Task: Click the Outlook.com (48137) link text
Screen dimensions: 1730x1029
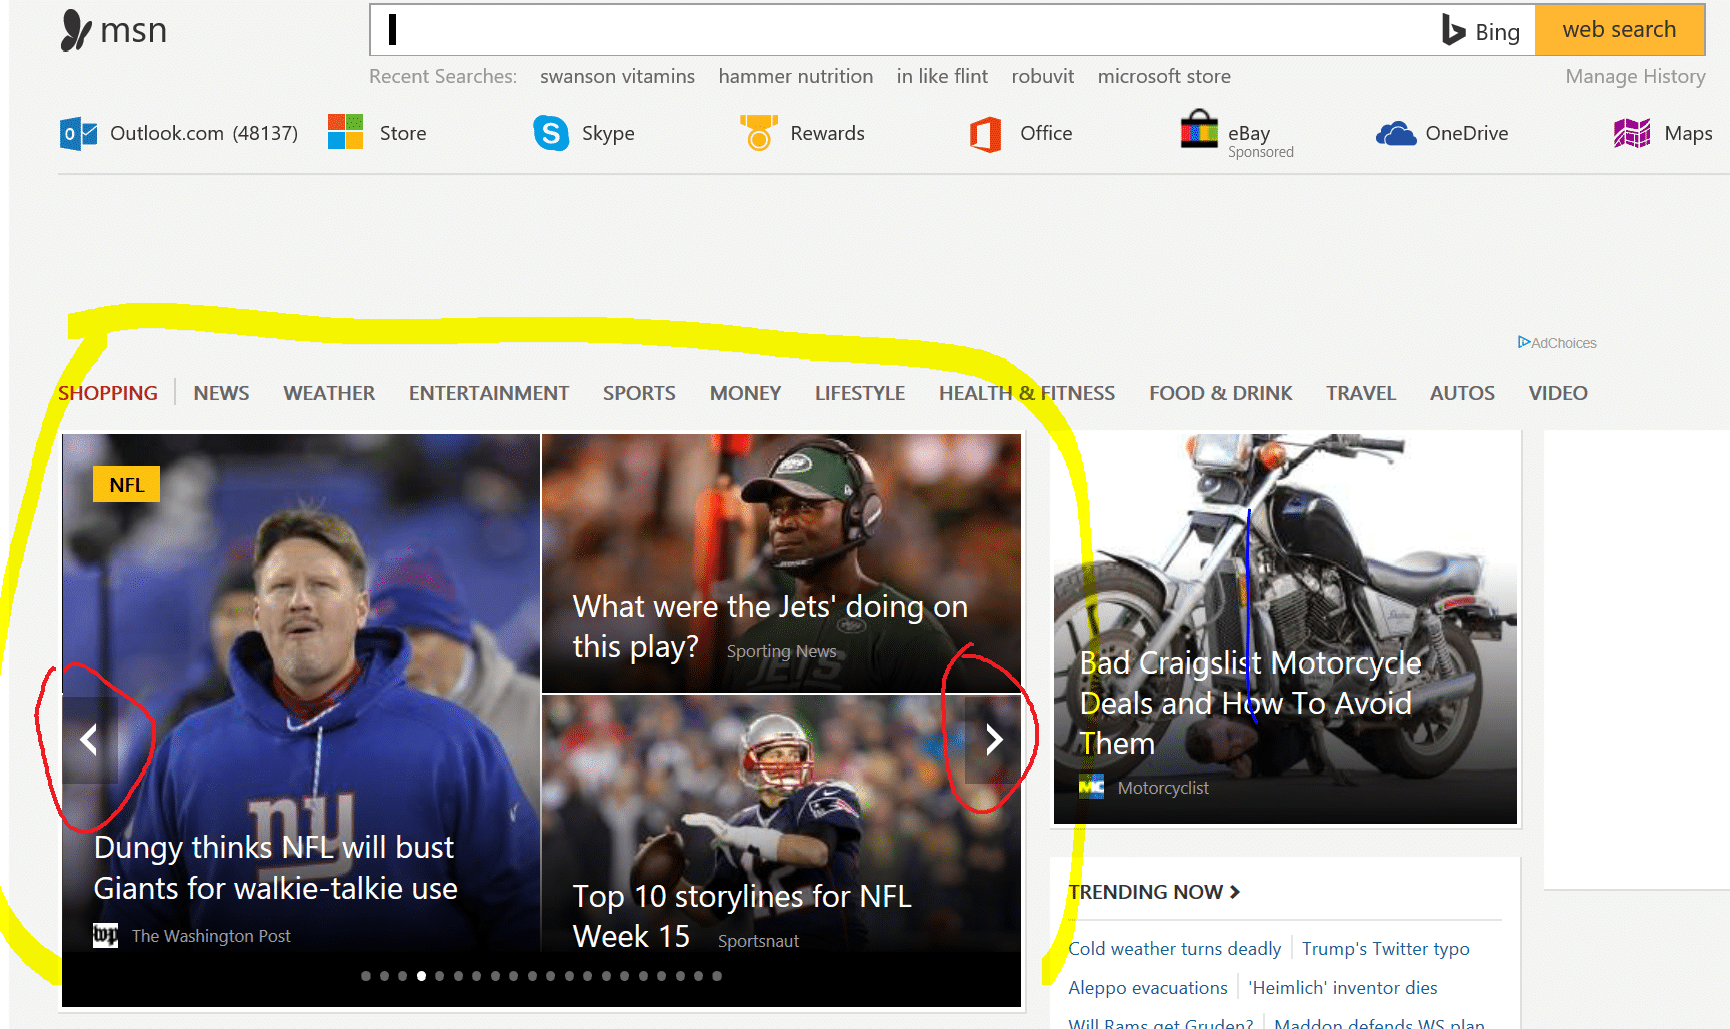Action: pos(204,133)
